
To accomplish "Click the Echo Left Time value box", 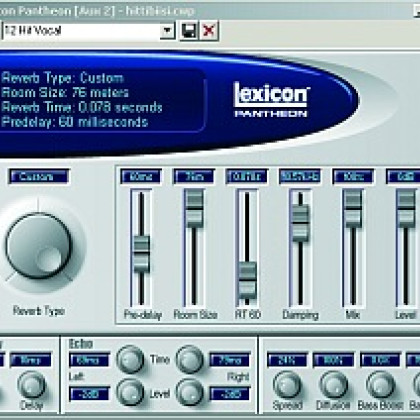I will (89, 360).
